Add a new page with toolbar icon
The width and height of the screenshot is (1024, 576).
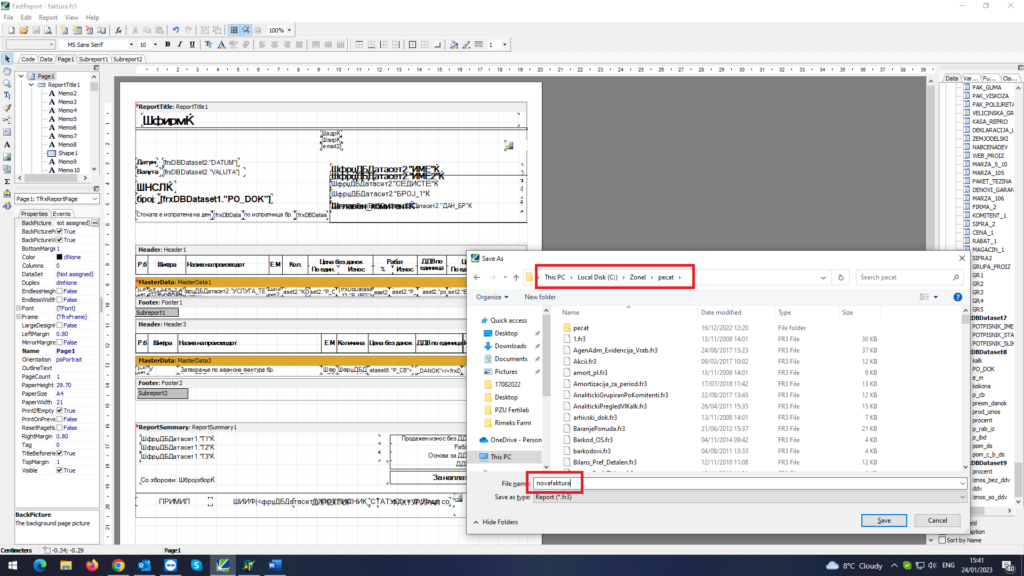tap(65, 30)
